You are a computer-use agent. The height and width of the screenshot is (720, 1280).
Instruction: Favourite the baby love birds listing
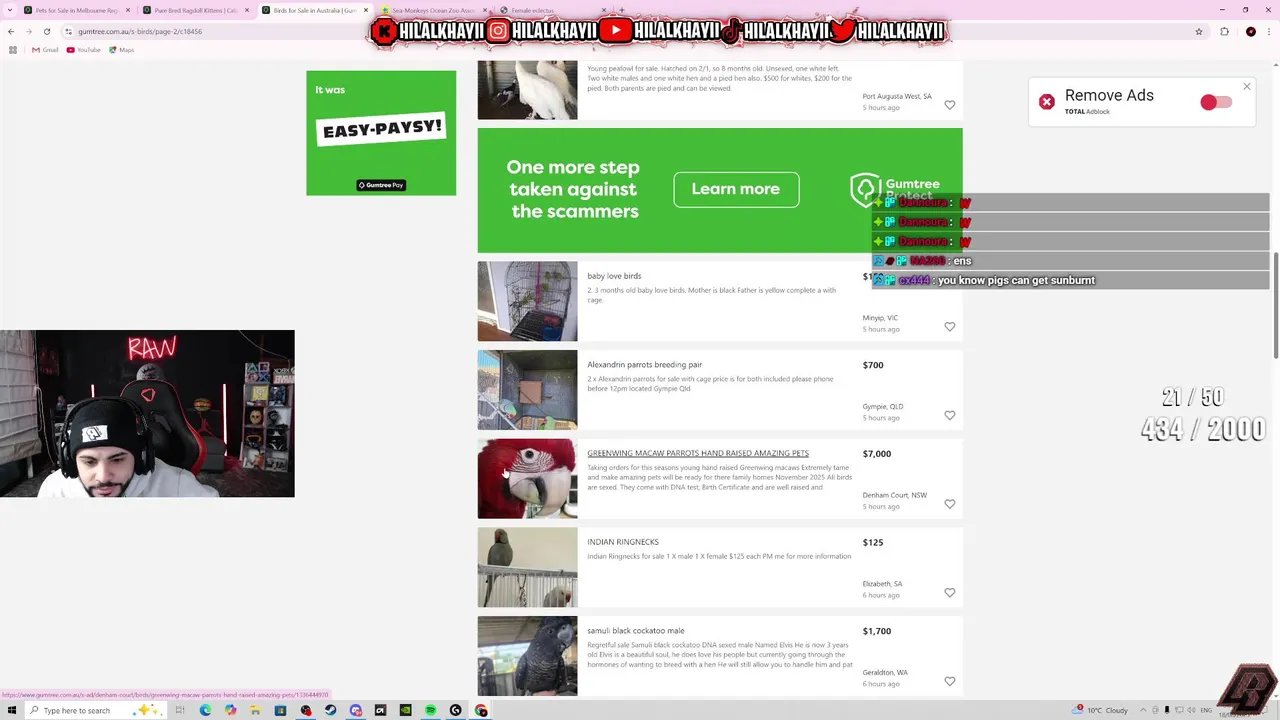click(x=949, y=327)
